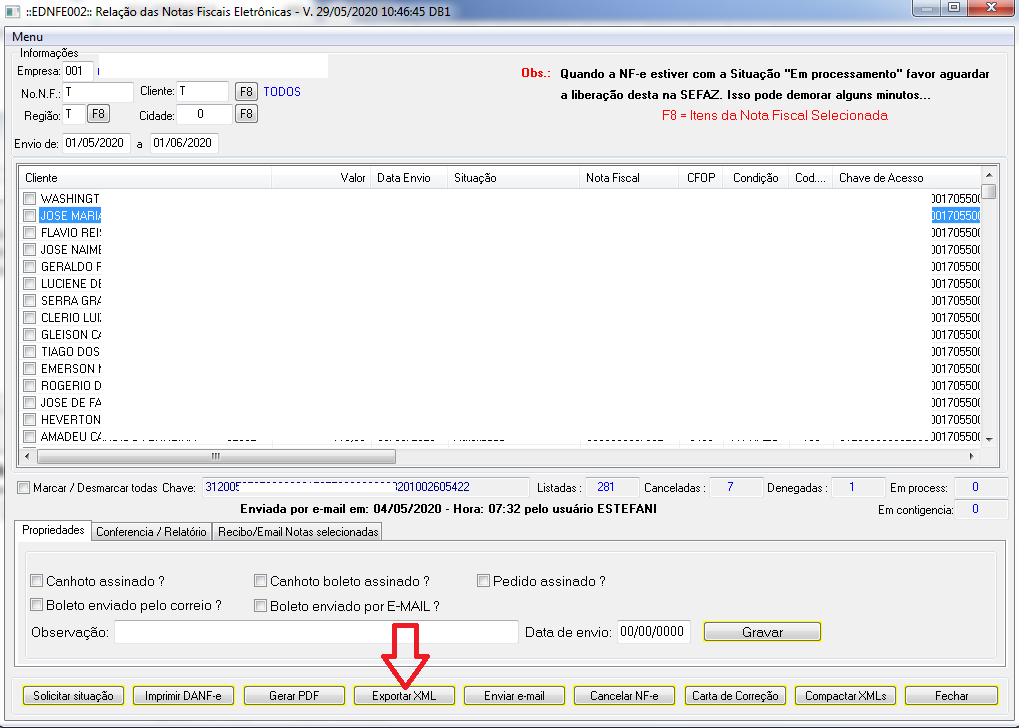Click Imprimir DANF-e button
This screenshot has width=1019, height=728.
click(183, 696)
